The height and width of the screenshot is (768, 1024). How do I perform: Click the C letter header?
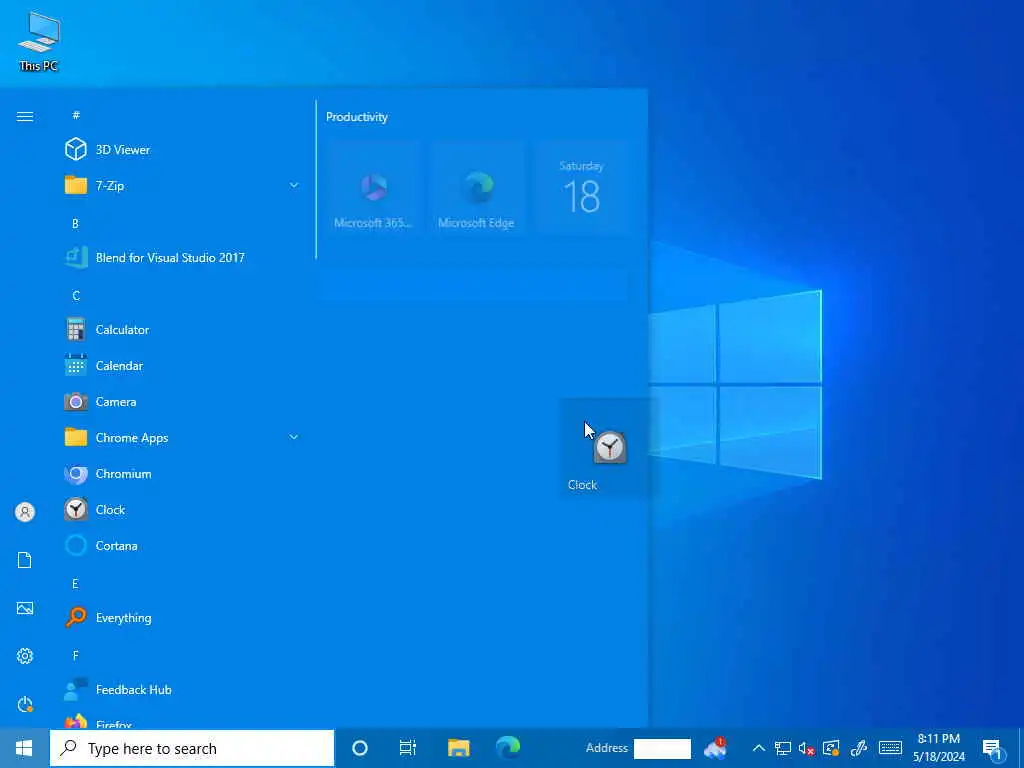click(x=76, y=295)
